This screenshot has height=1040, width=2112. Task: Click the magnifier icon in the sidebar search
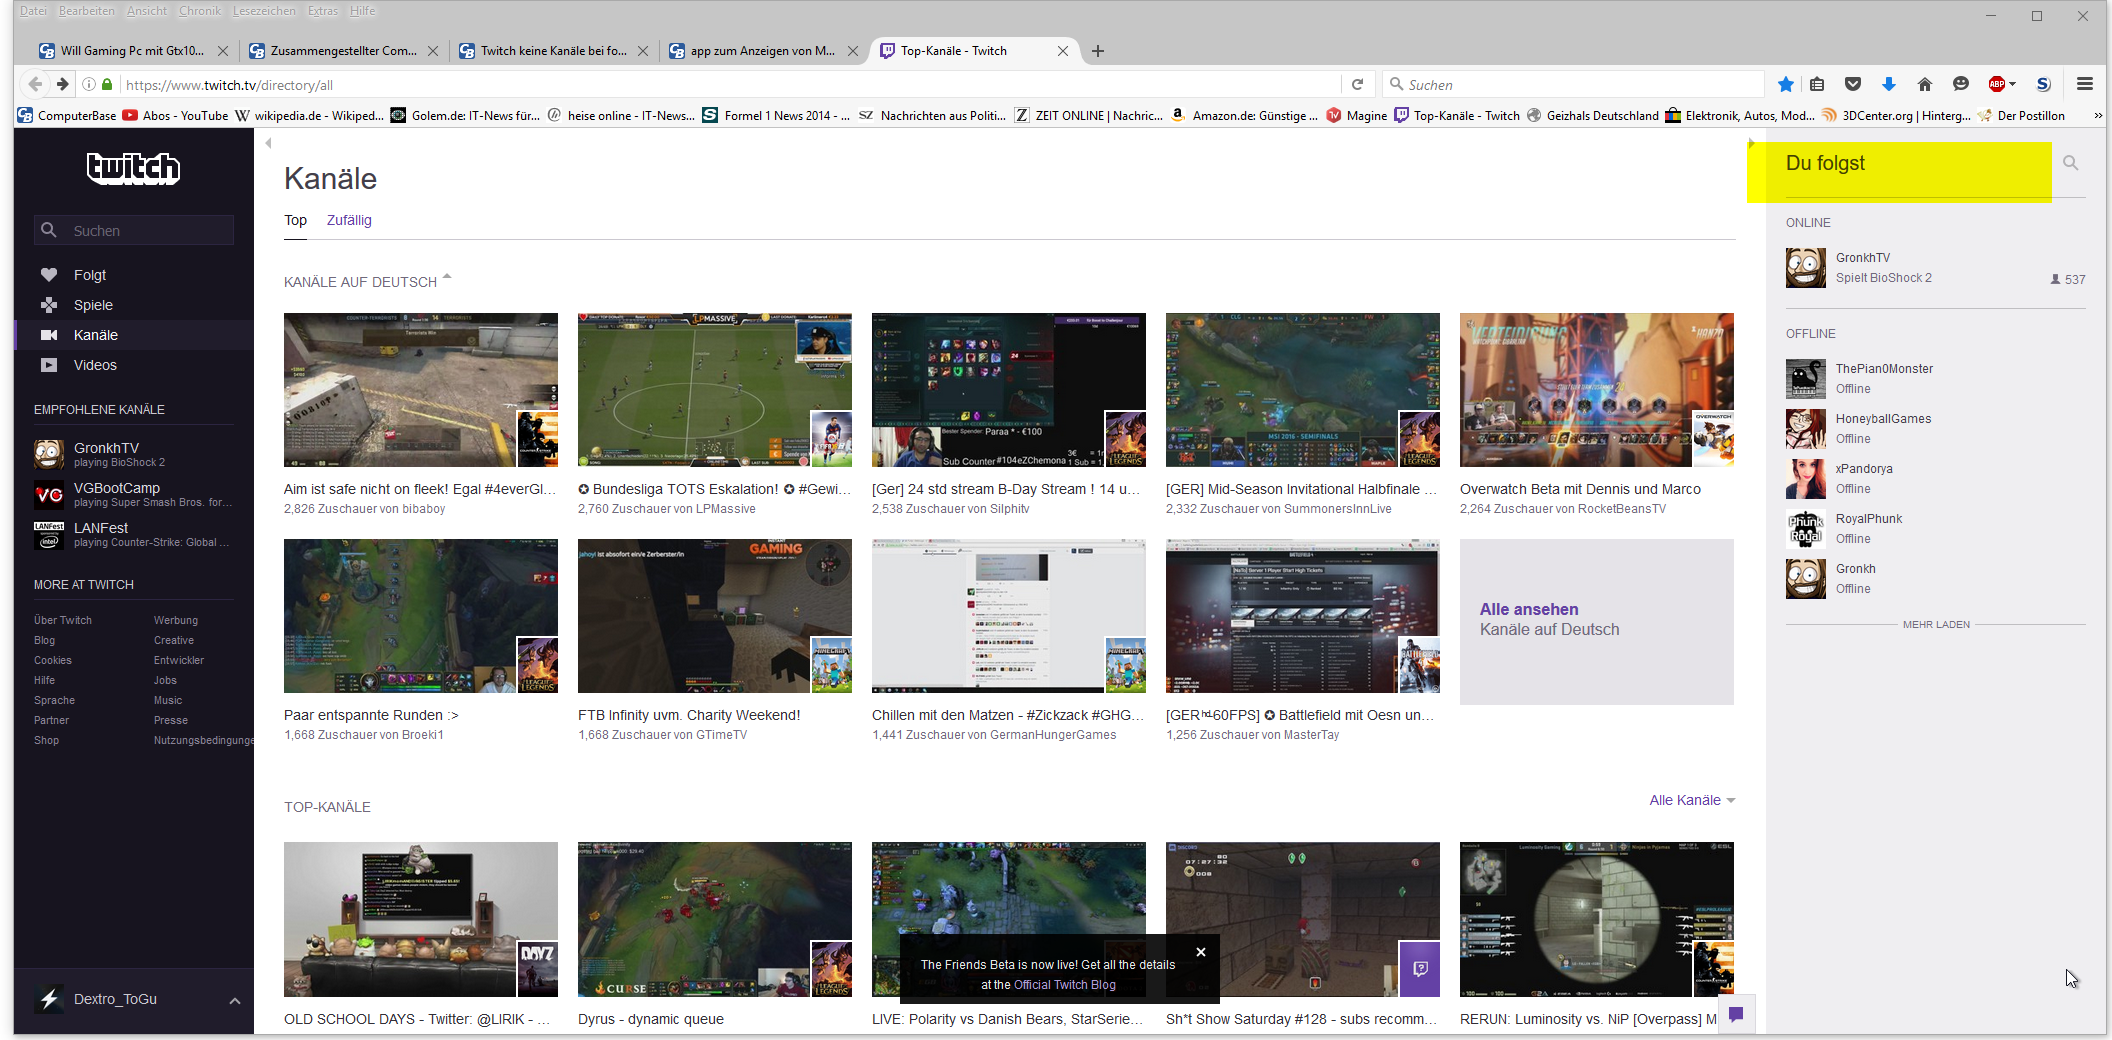click(x=48, y=230)
